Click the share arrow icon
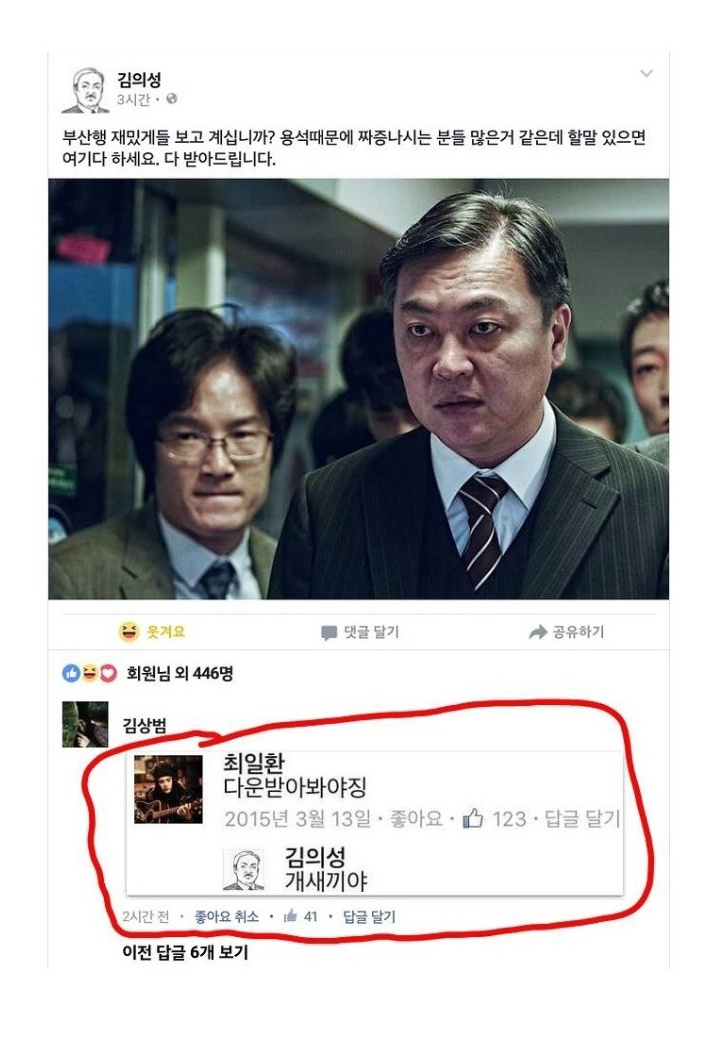 point(538,632)
